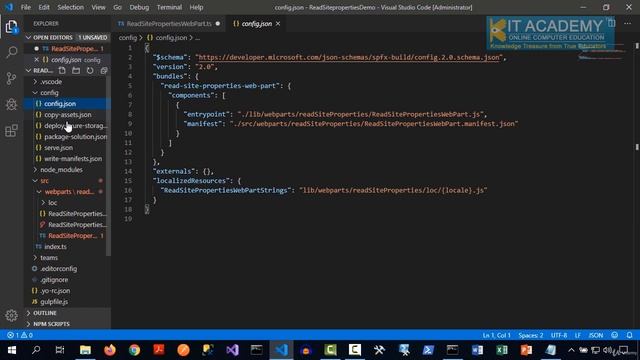The height and width of the screenshot is (360, 640).
Task: Open the Debug menu
Action: tap(139, 7)
